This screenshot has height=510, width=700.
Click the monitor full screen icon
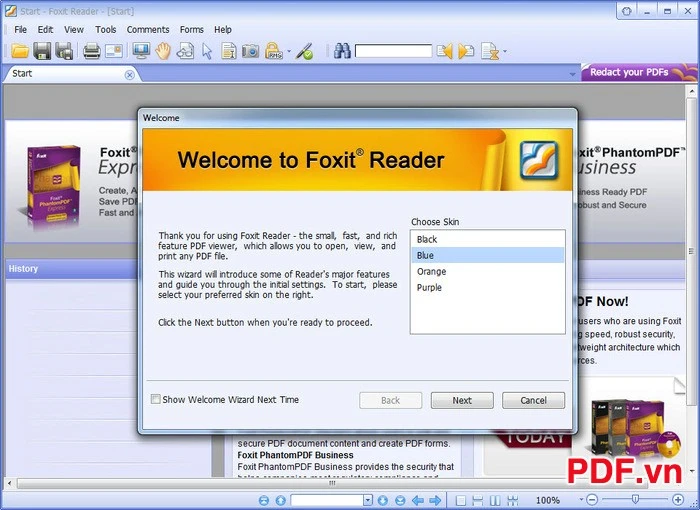click(141, 51)
